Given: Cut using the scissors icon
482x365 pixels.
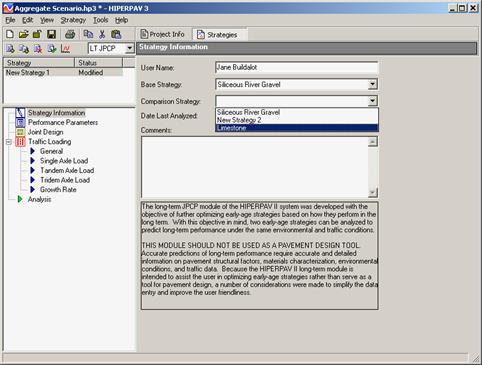Looking at the screenshot, I should coord(102,34).
